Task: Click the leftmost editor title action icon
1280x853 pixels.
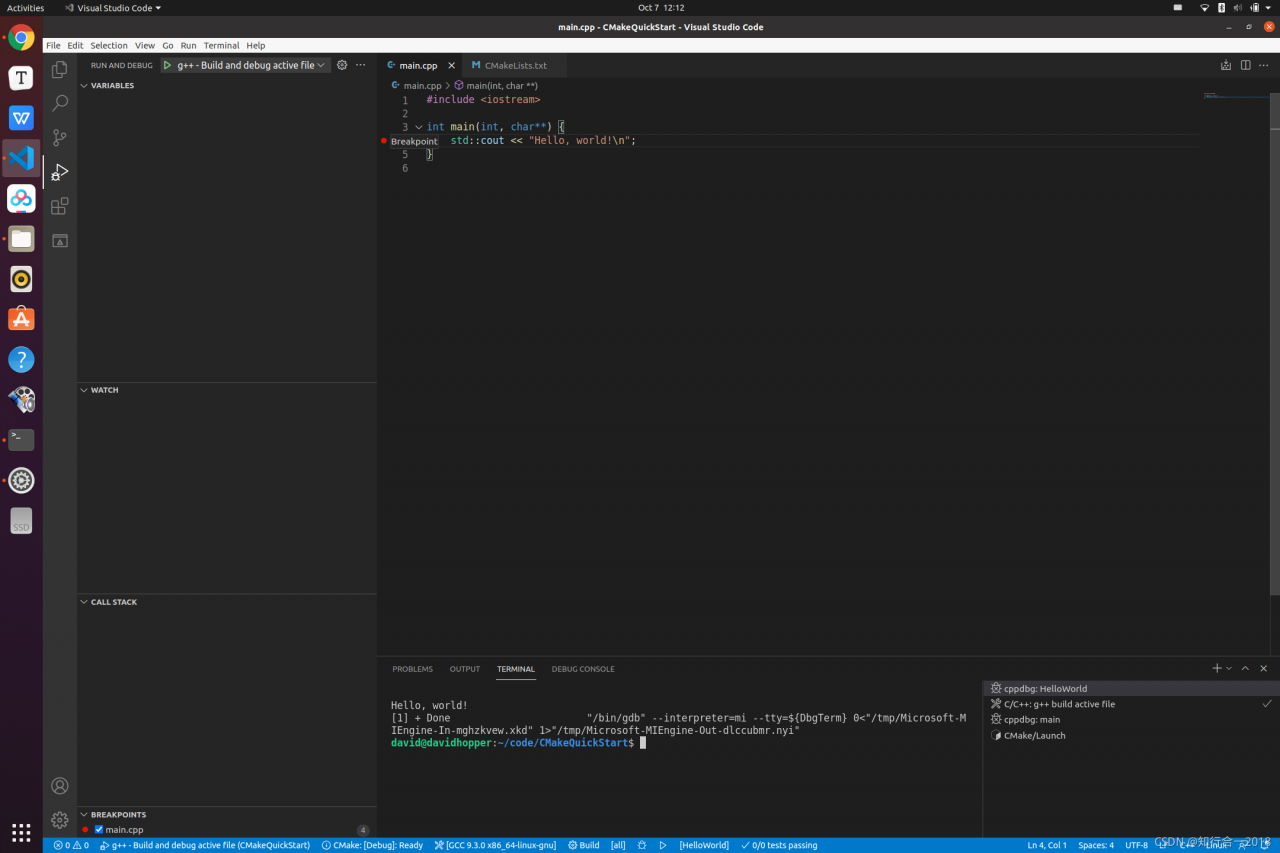Action: coord(1226,65)
